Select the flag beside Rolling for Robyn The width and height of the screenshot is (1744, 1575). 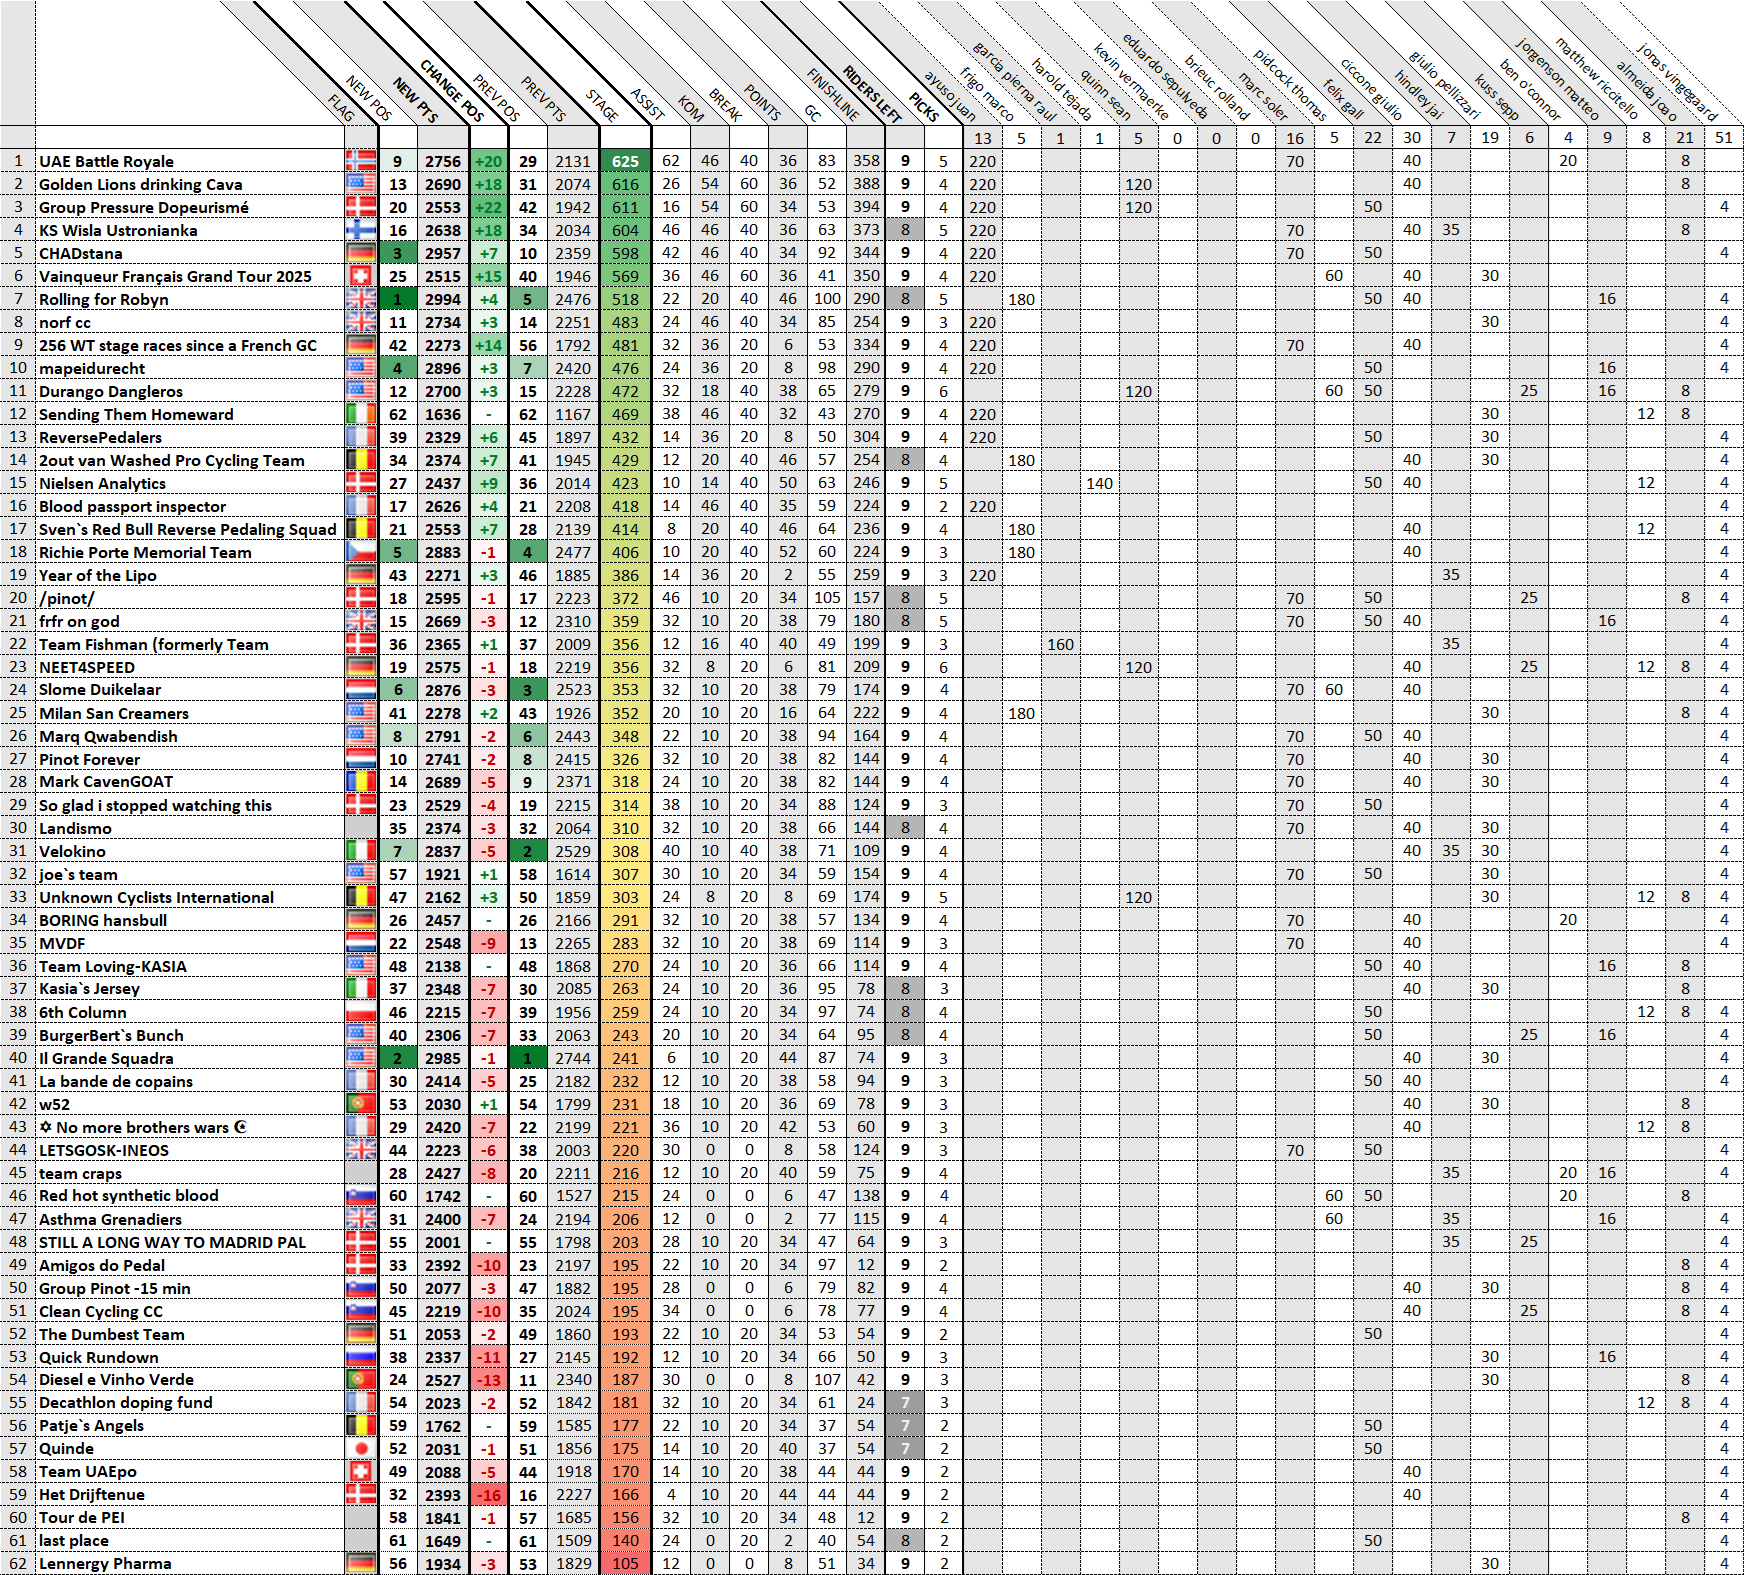tap(361, 299)
